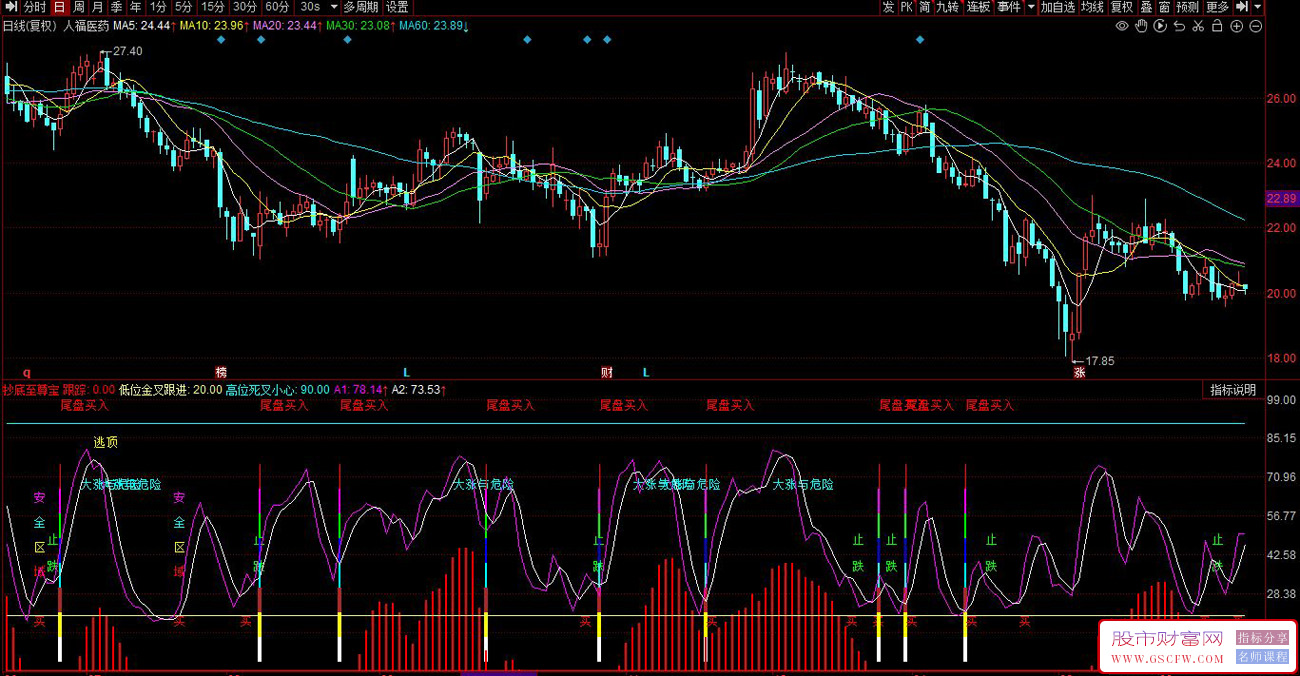
Task: Open the 更多 more menu
Action: pos(1217,7)
